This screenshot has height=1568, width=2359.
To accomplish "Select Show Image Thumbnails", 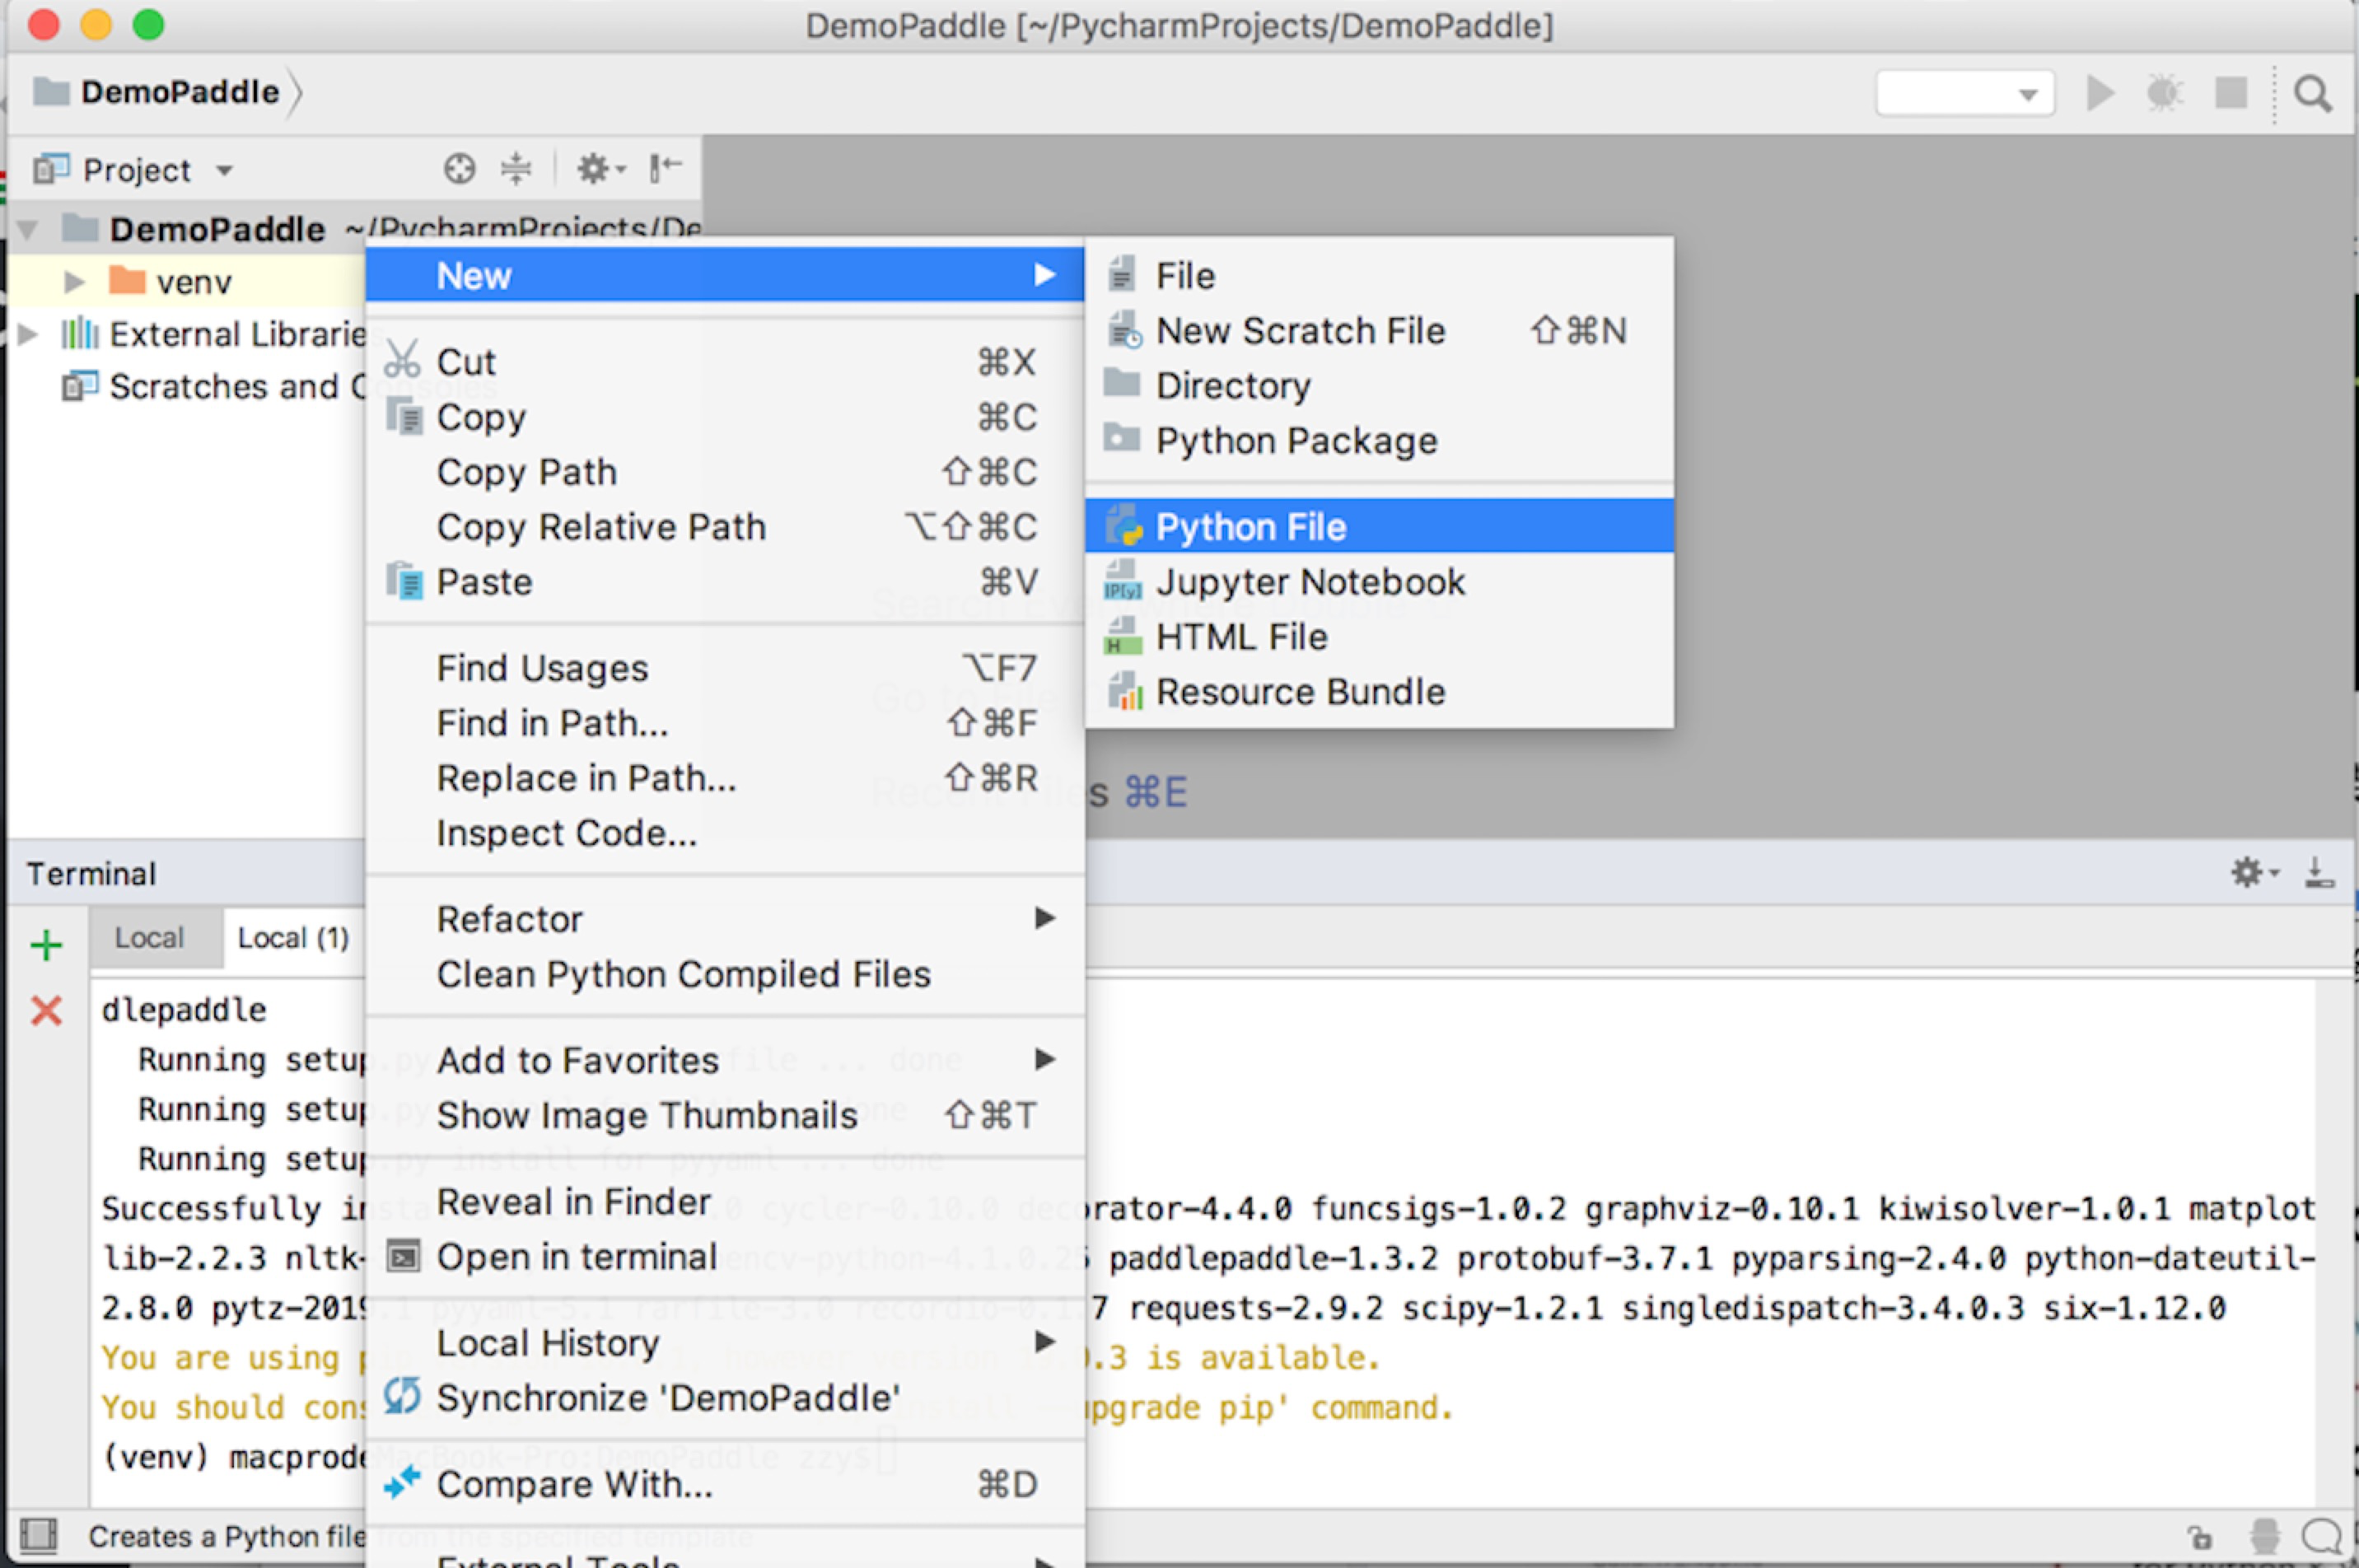I will click(x=724, y=1114).
